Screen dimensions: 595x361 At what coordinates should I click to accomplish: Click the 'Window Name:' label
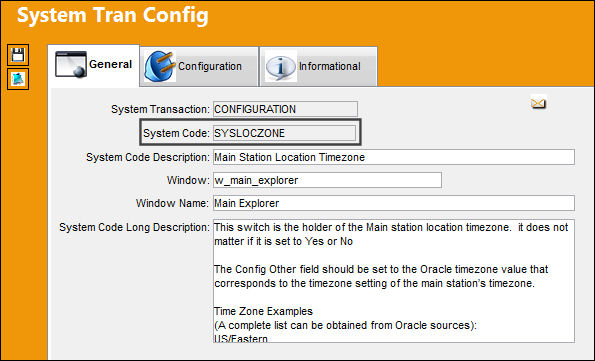pos(172,203)
